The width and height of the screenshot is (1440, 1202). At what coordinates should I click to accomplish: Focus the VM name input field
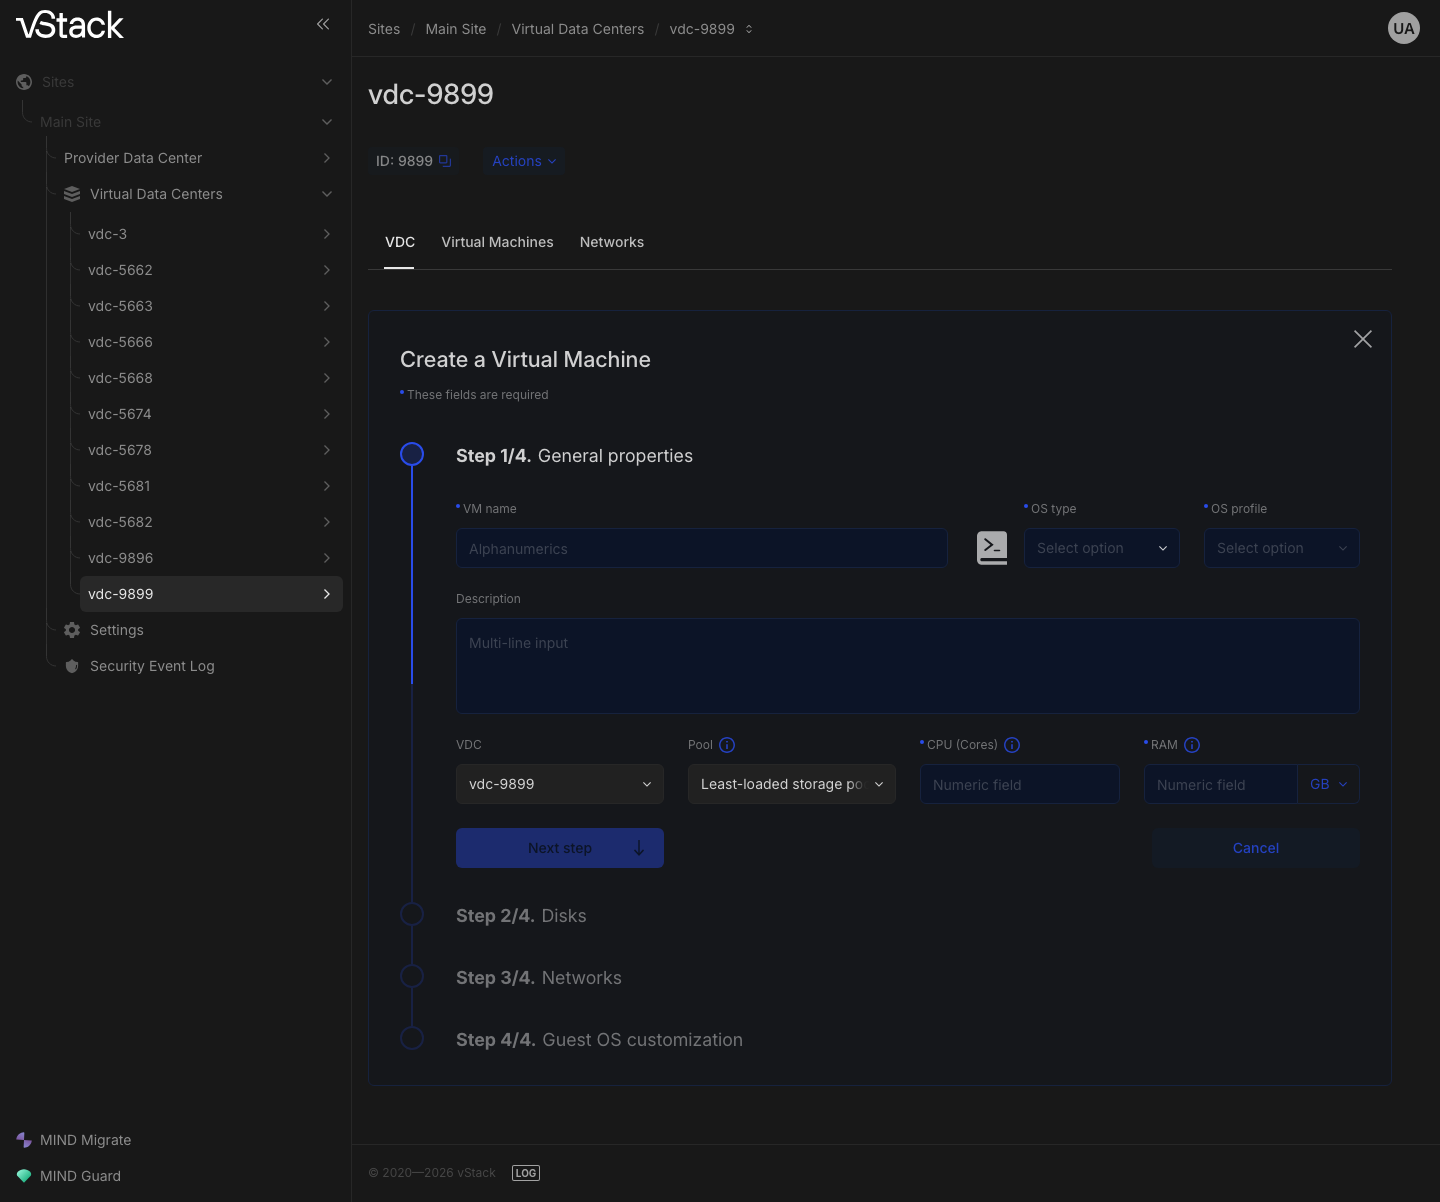(702, 548)
